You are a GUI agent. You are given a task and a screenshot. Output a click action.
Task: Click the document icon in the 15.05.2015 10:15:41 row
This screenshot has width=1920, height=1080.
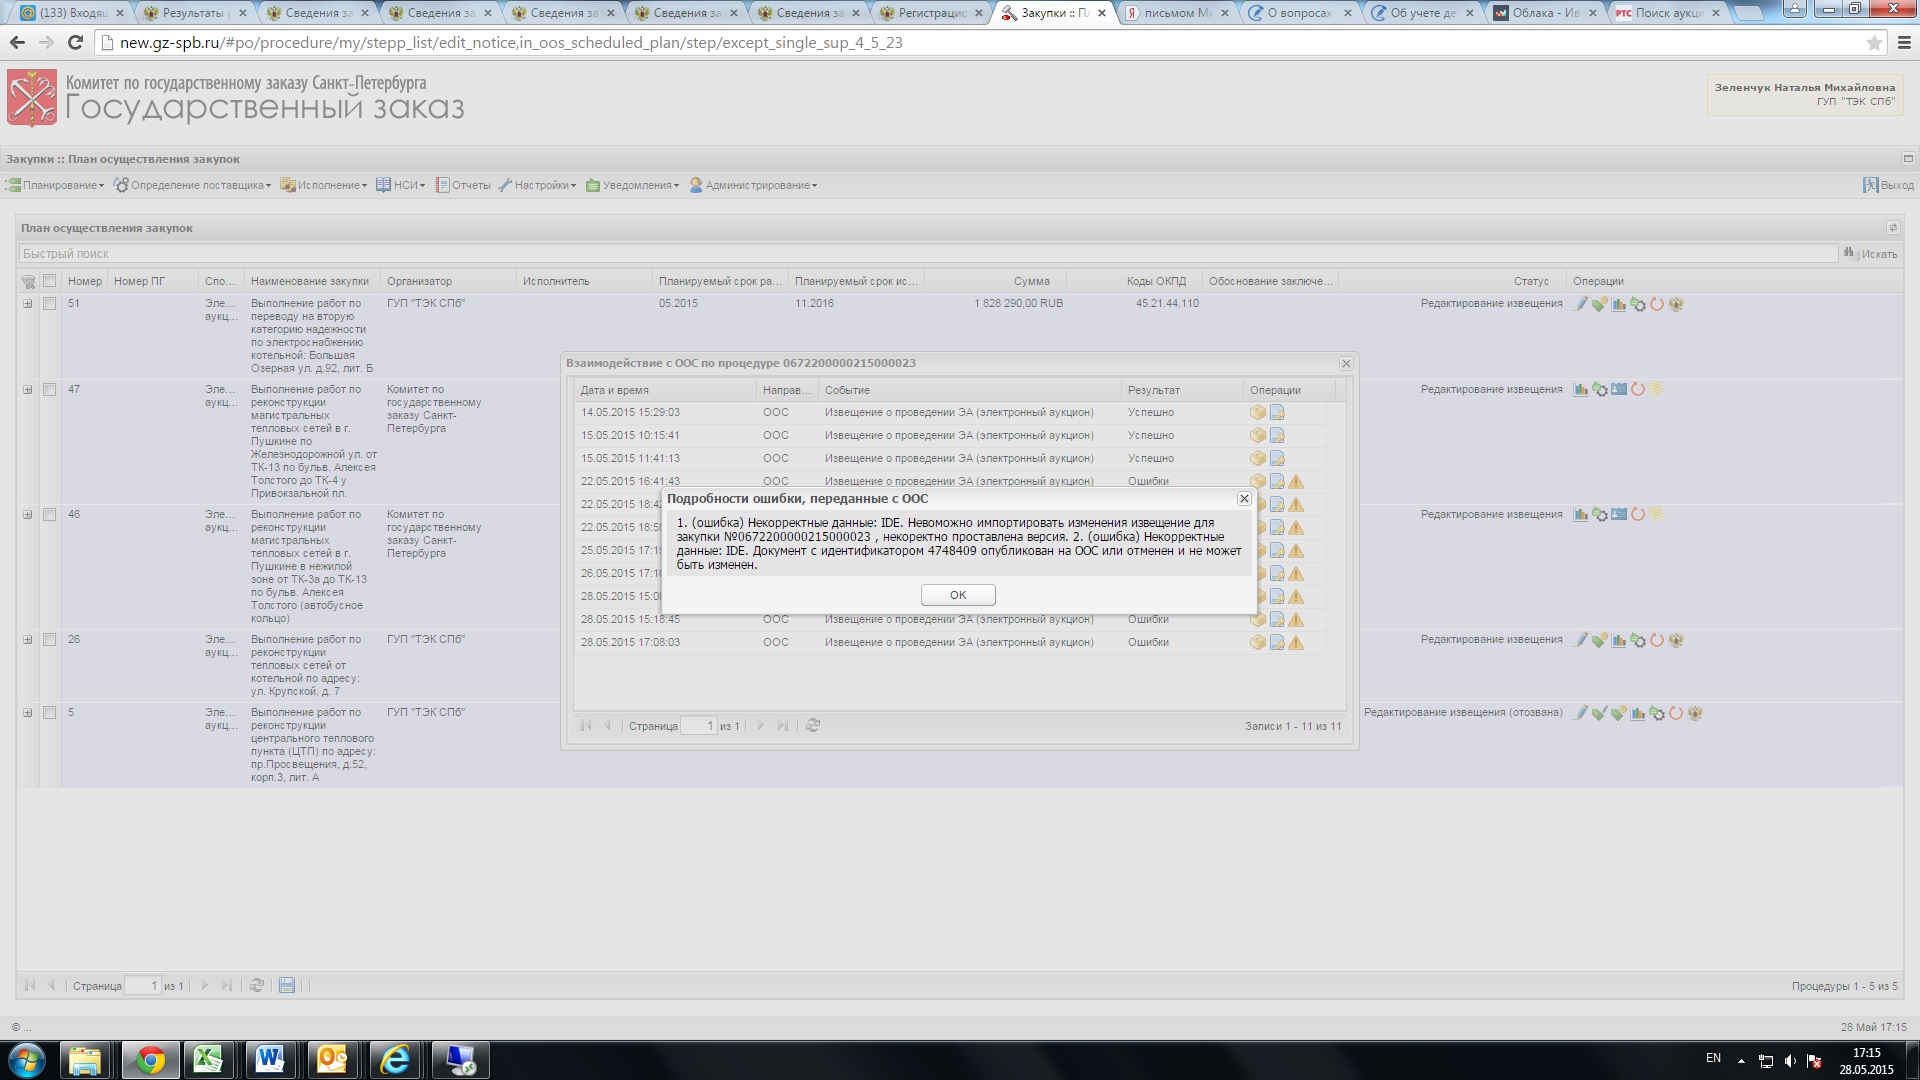(x=1277, y=436)
